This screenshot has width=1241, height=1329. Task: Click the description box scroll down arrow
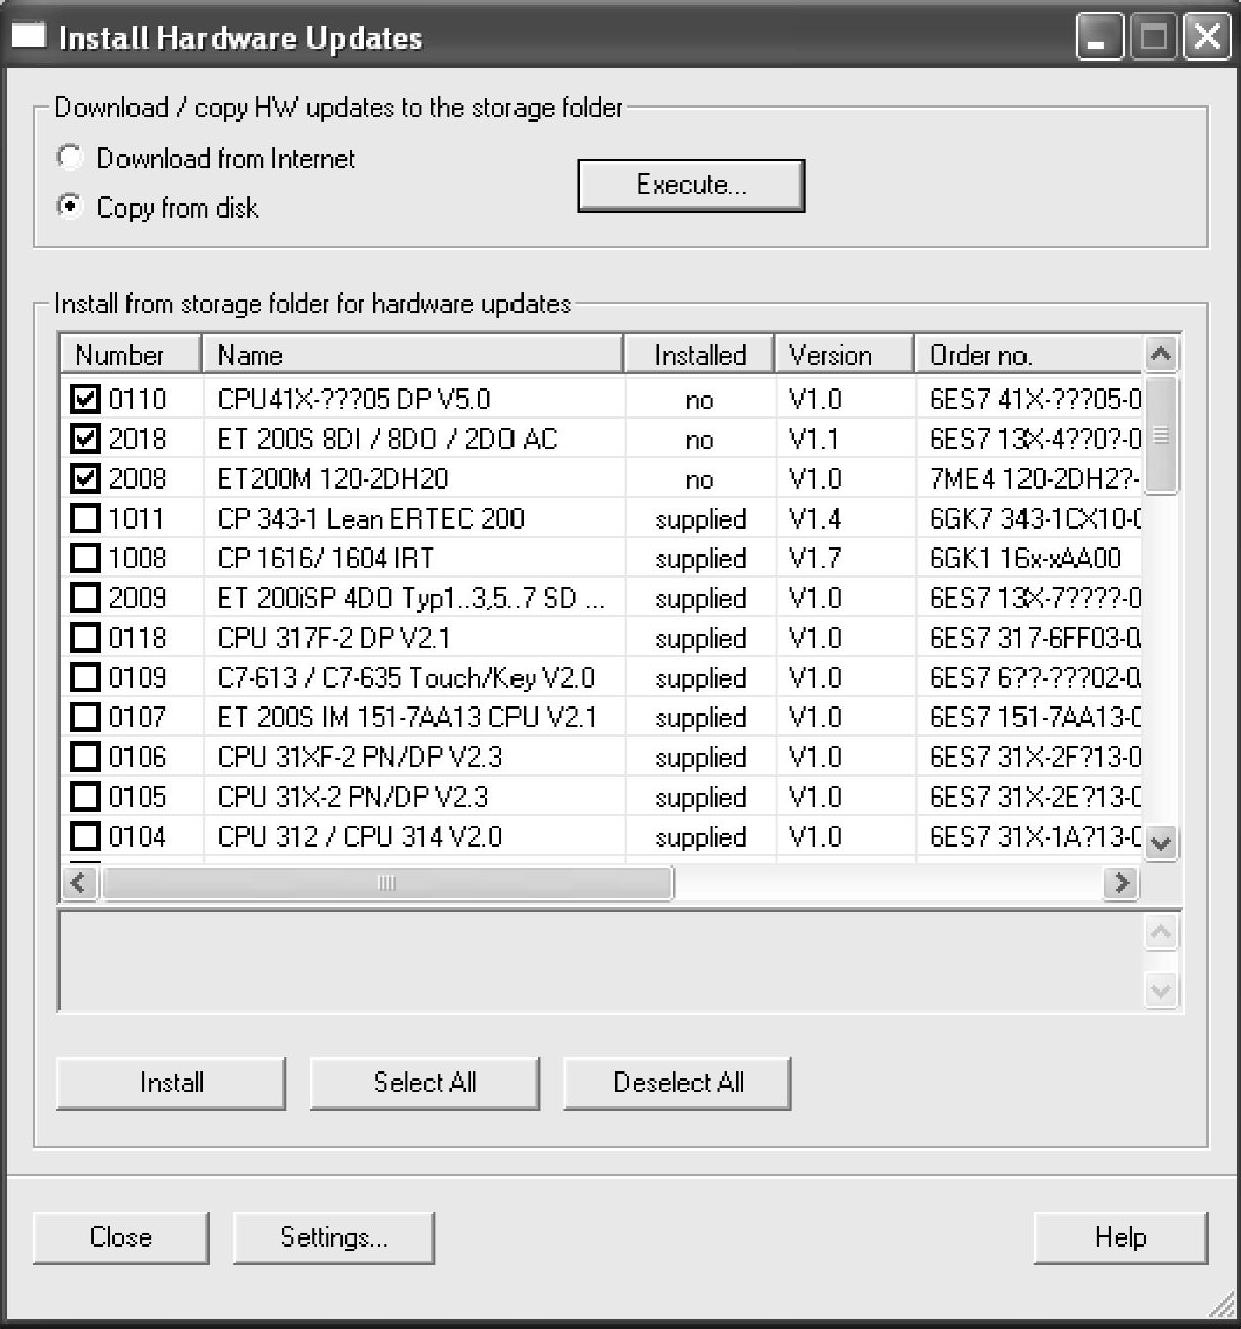click(x=1161, y=991)
